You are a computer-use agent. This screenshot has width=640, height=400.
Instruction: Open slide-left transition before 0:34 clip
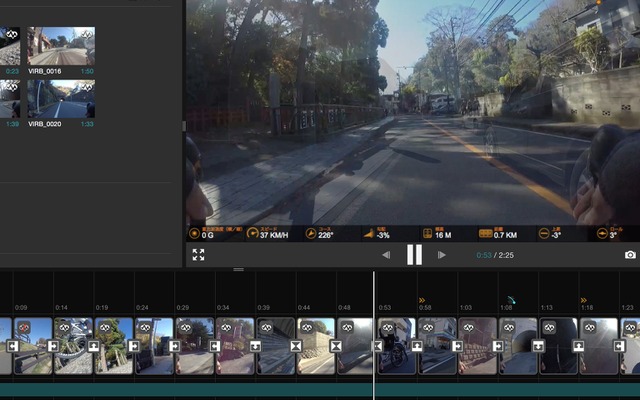click(x=215, y=346)
